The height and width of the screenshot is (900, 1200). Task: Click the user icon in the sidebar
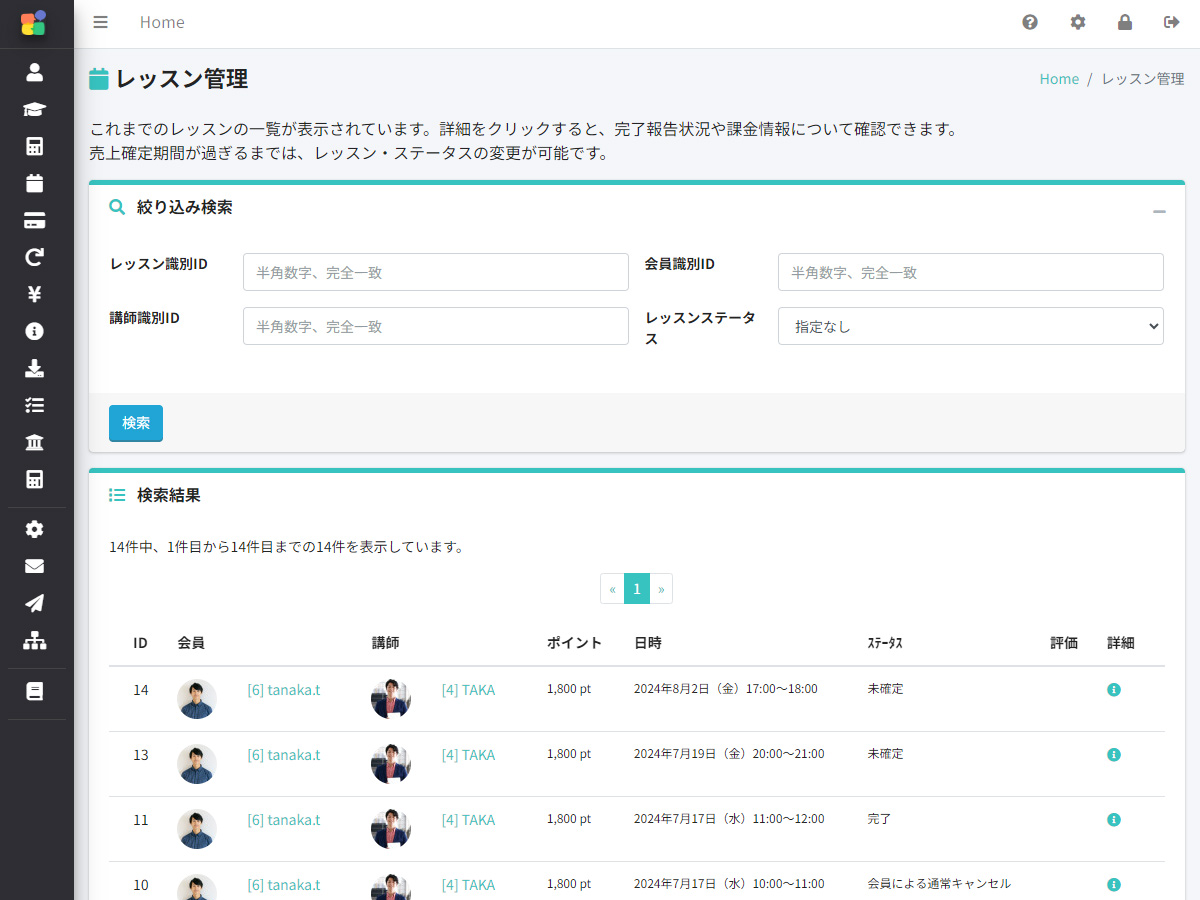click(x=35, y=72)
